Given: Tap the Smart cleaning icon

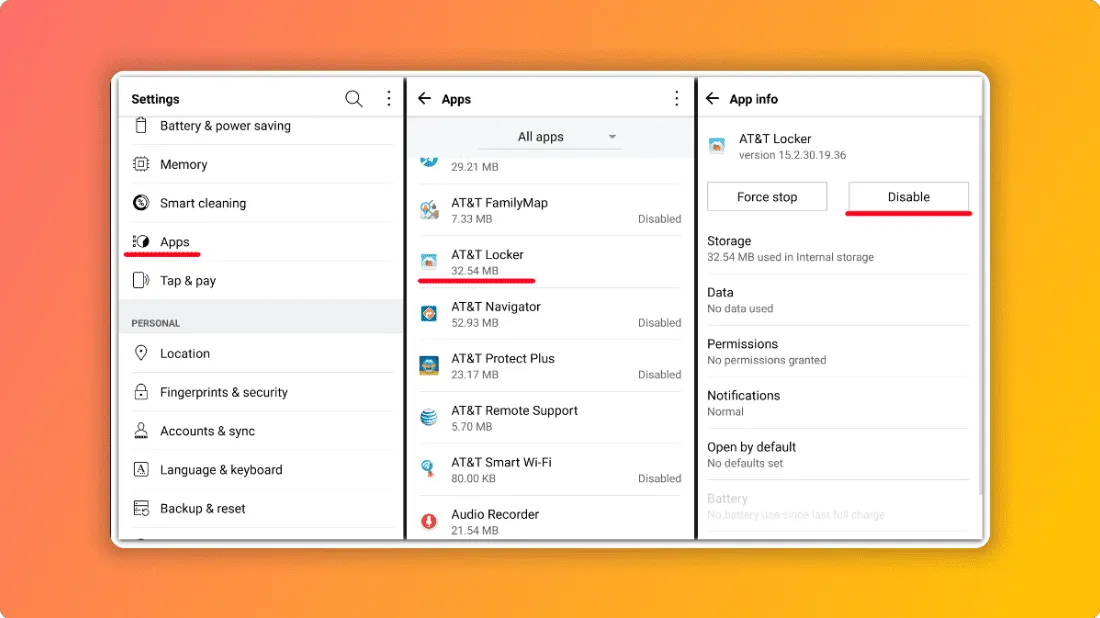Looking at the screenshot, I should pos(141,203).
